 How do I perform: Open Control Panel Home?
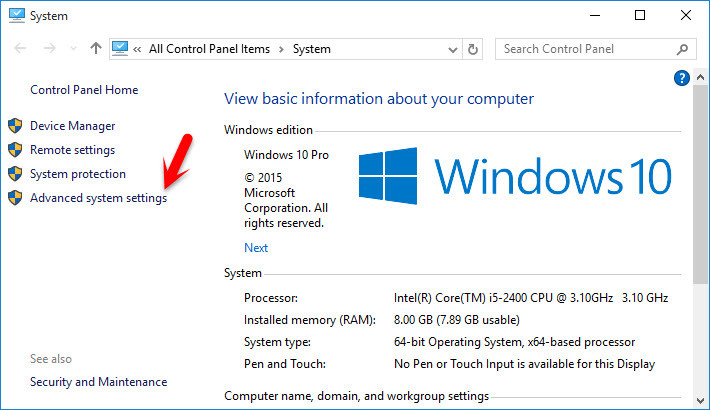click(84, 90)
